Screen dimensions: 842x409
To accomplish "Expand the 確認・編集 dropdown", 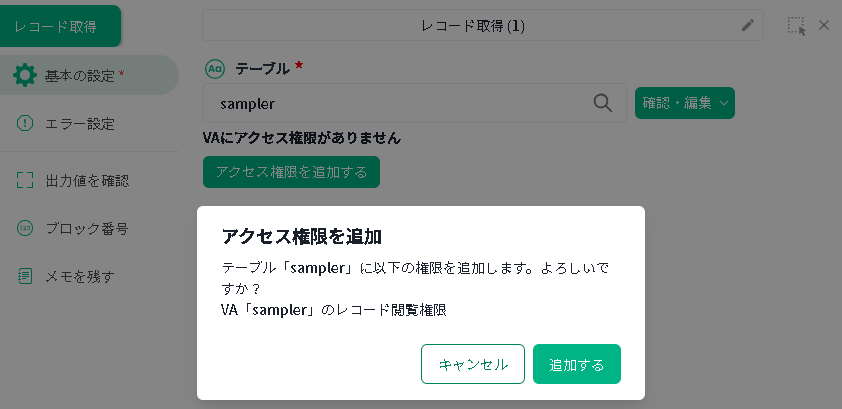I will [685, 103].
